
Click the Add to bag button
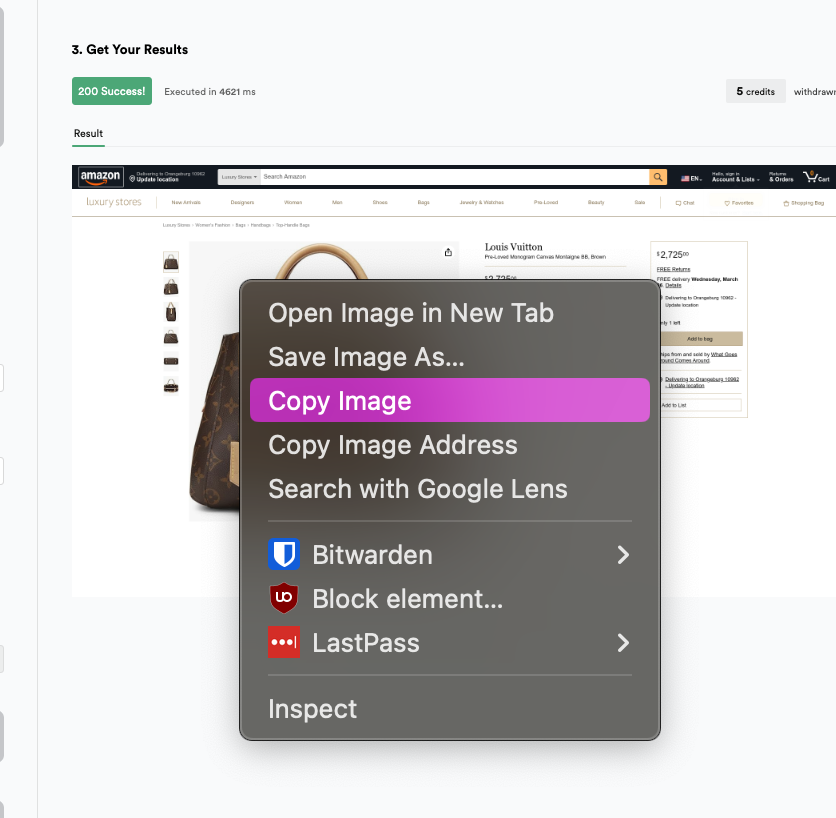click(x=700, y=339)
